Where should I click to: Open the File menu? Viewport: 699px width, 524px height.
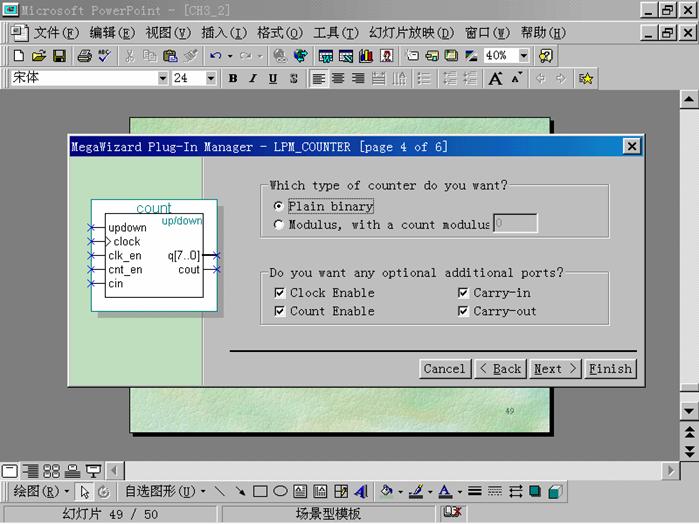tap(56, 33)
